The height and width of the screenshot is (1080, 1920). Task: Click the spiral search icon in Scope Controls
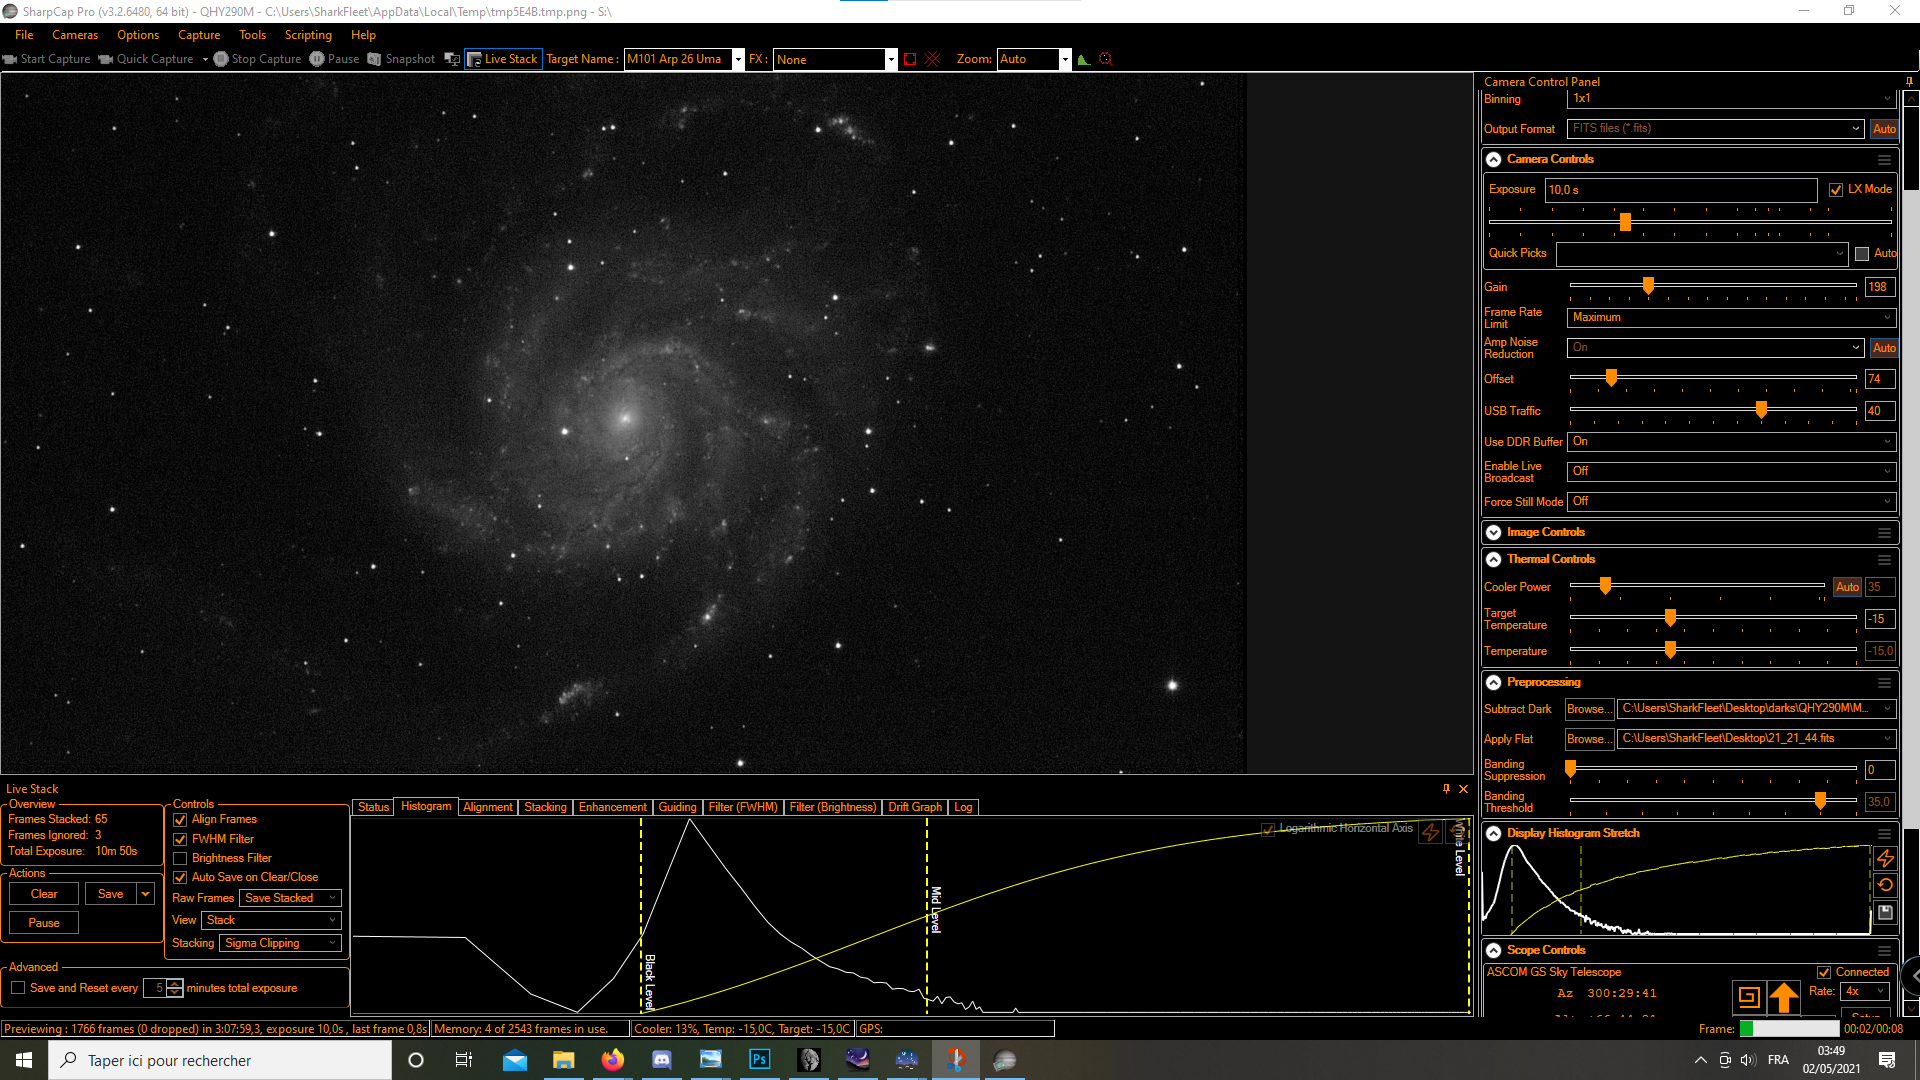point(1748,996)
